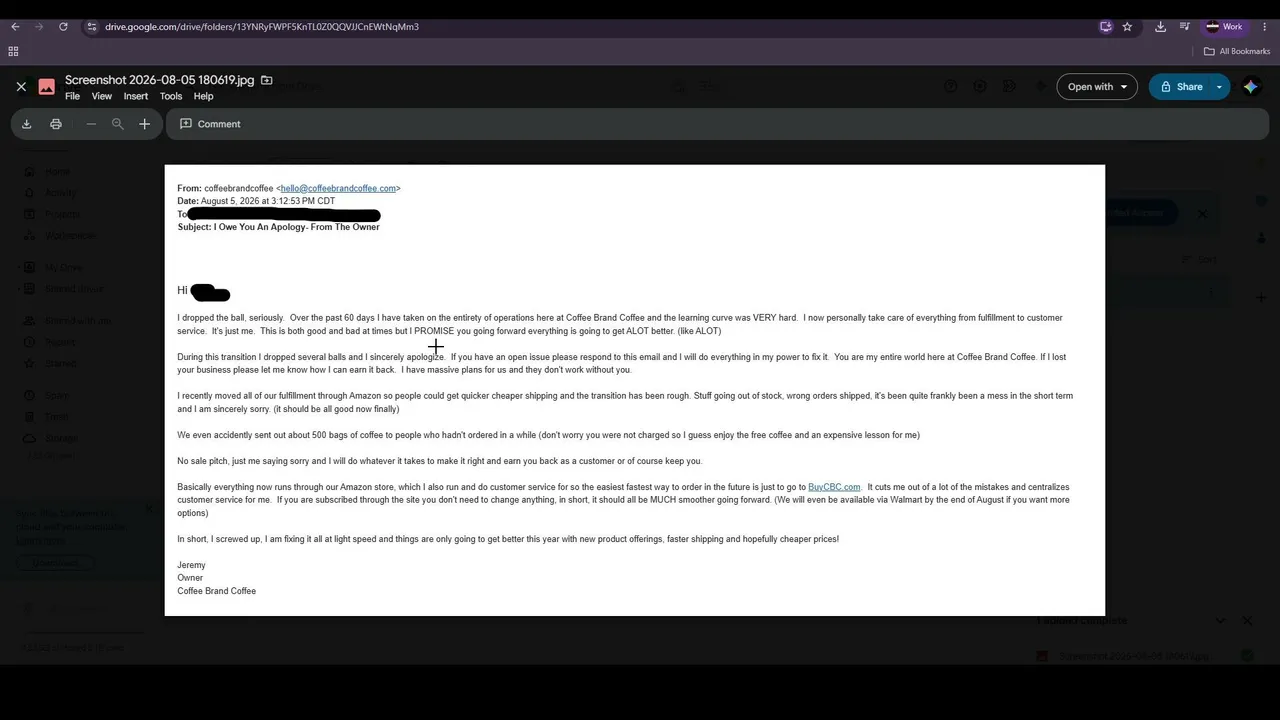Collapse the upload complete panel chevron
The image size is (1280, 720).
pos(1220,621)
